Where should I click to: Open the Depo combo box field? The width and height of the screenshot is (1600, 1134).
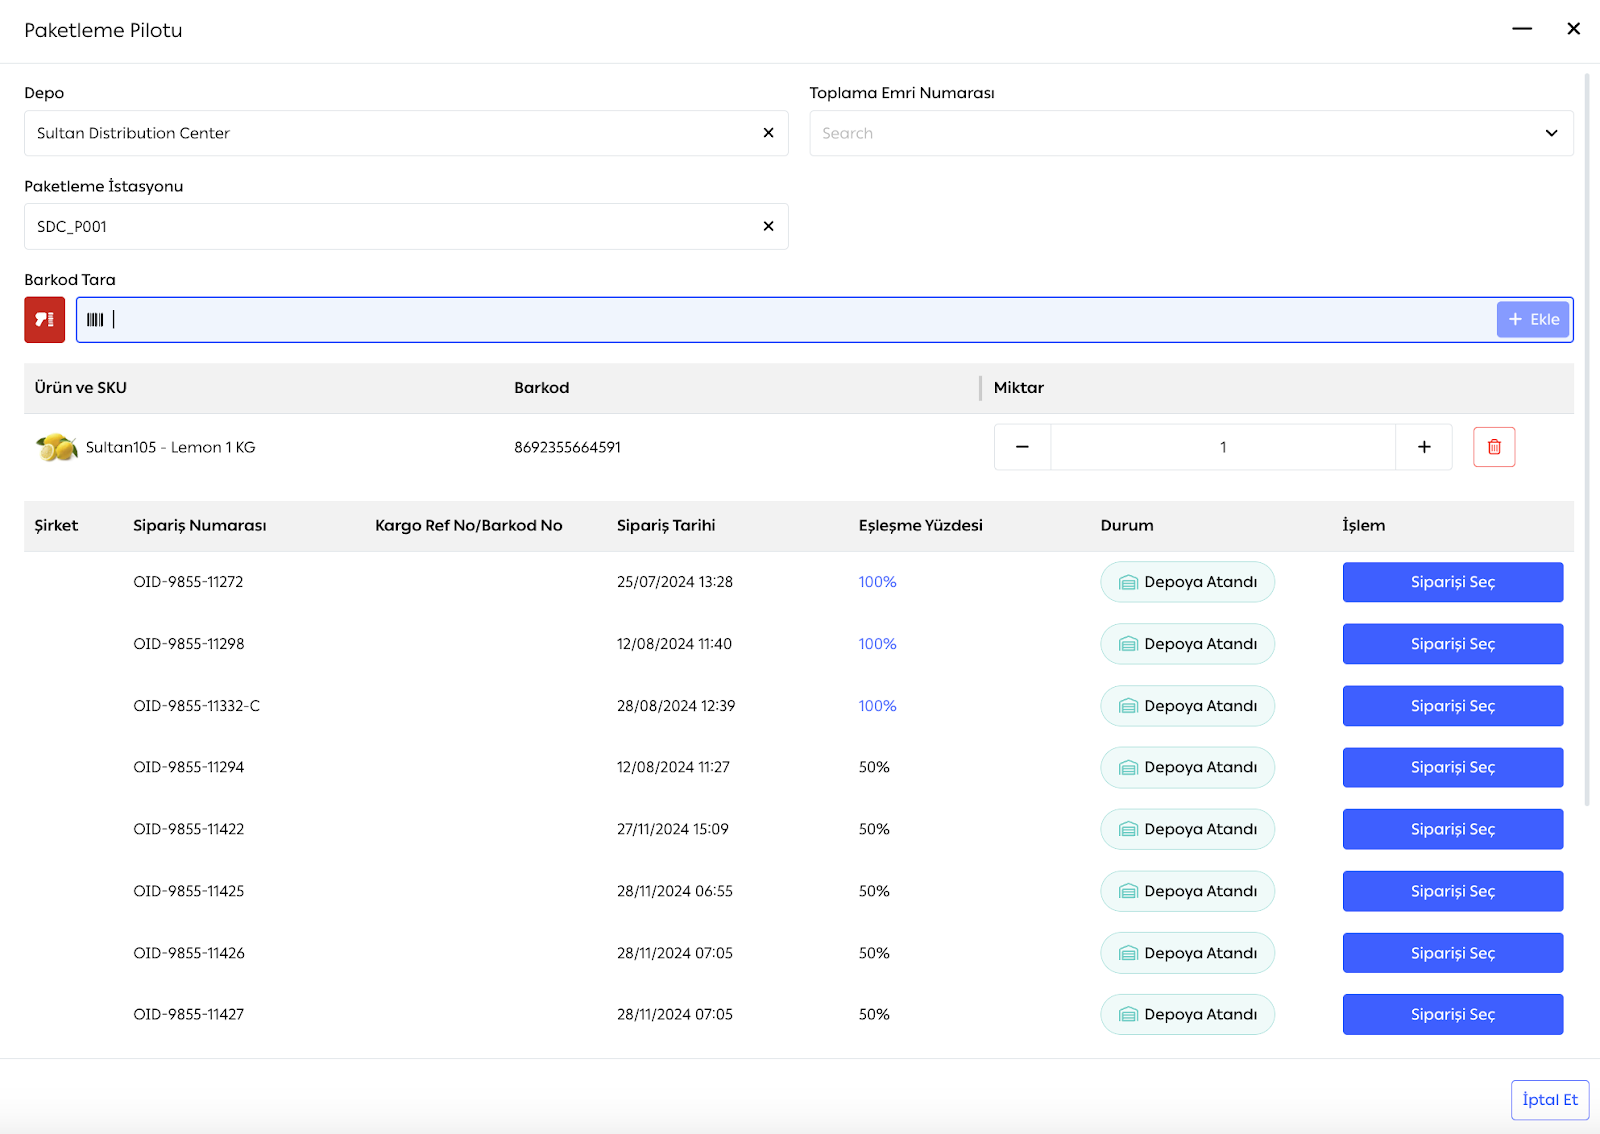click(x=406, y=133)
